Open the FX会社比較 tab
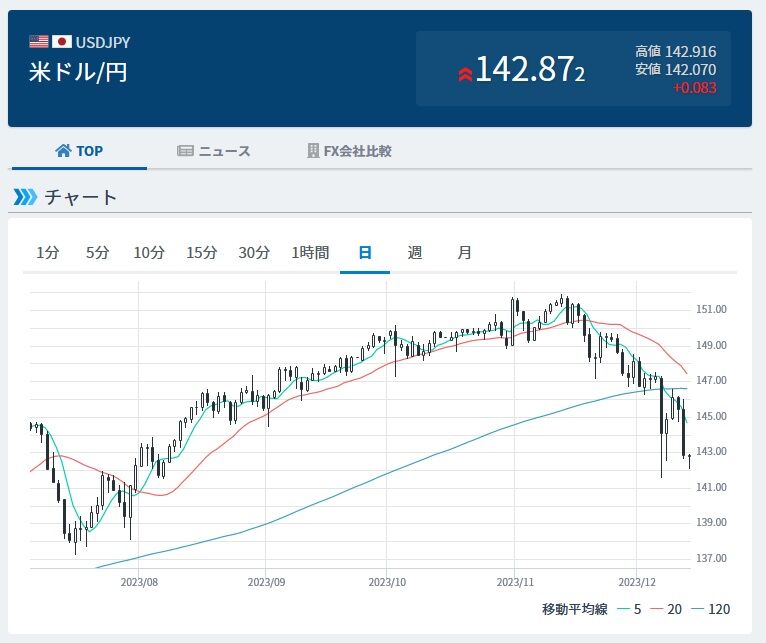The height and width of the screenshot is (643, 766). 357,151
